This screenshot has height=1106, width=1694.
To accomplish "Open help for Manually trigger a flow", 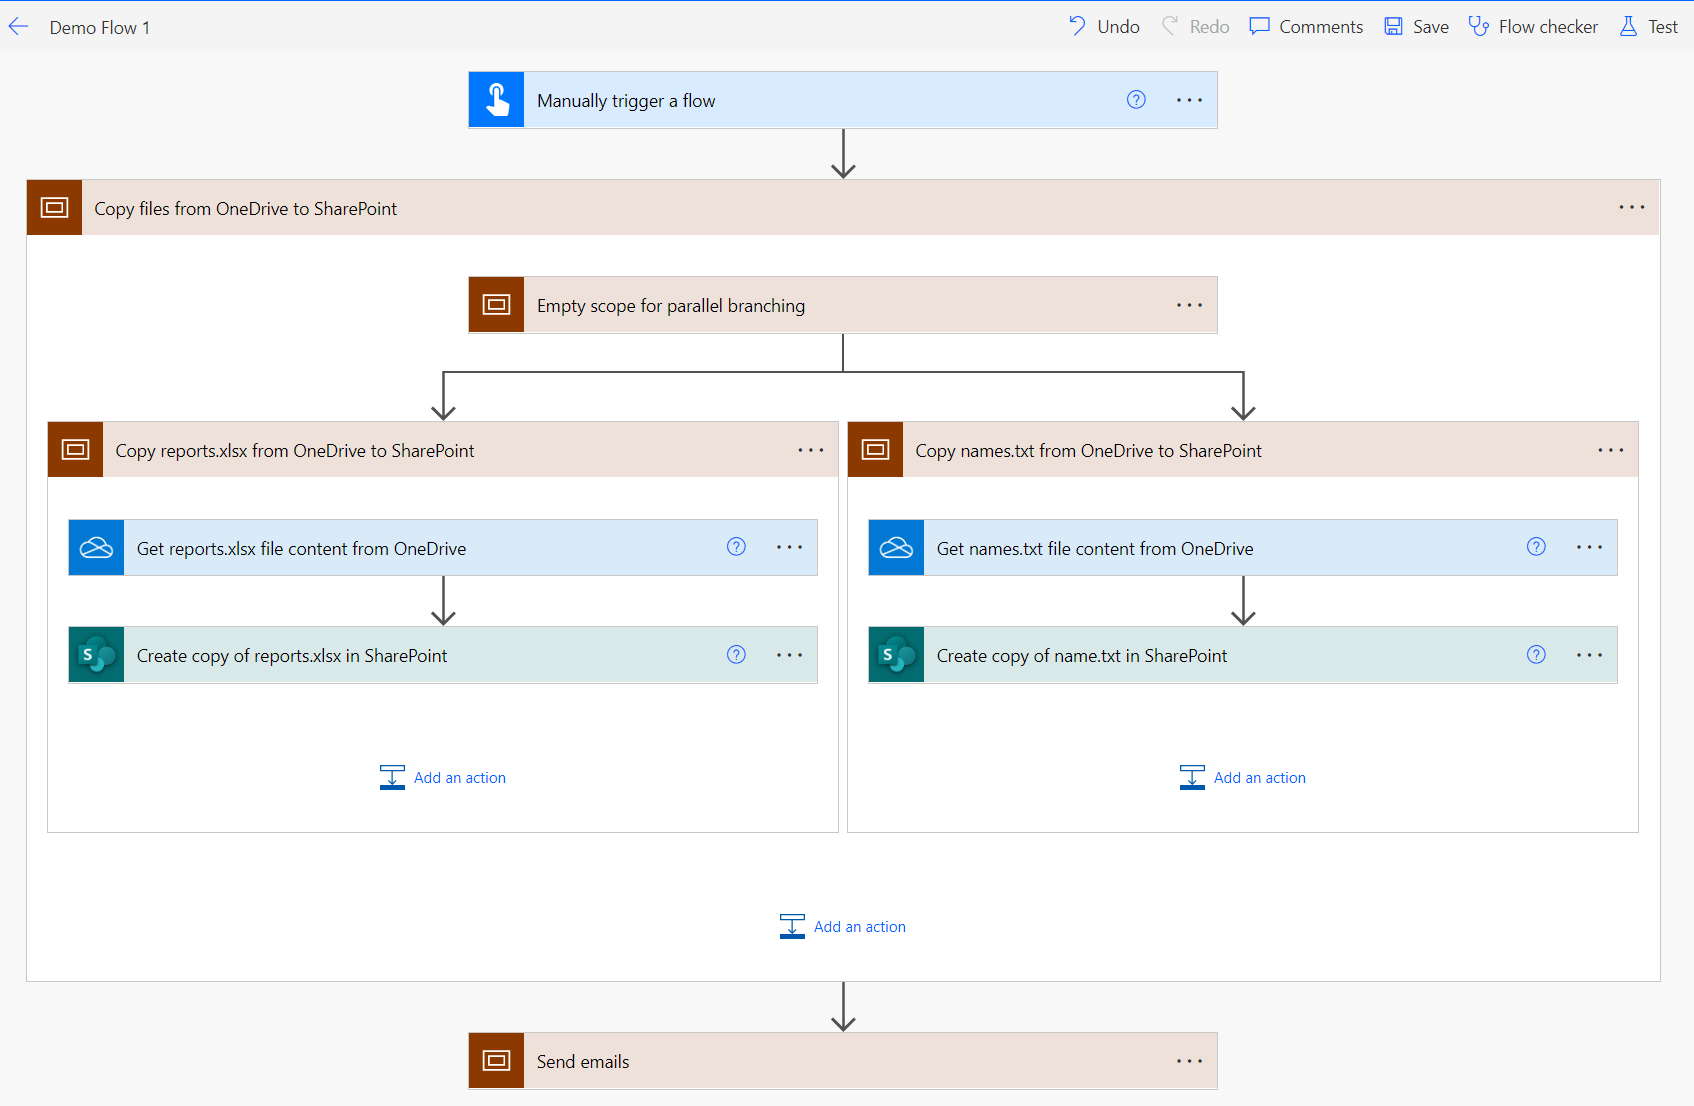I will [1136, 100].
